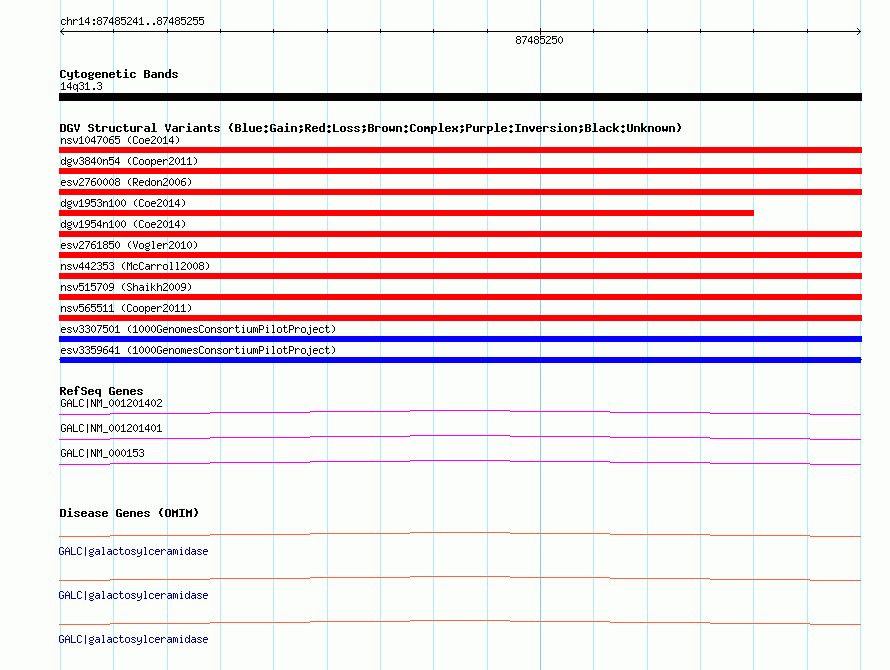Click the first orange OMIM gene line
This screenshot has height=670, width=890.
460,534
